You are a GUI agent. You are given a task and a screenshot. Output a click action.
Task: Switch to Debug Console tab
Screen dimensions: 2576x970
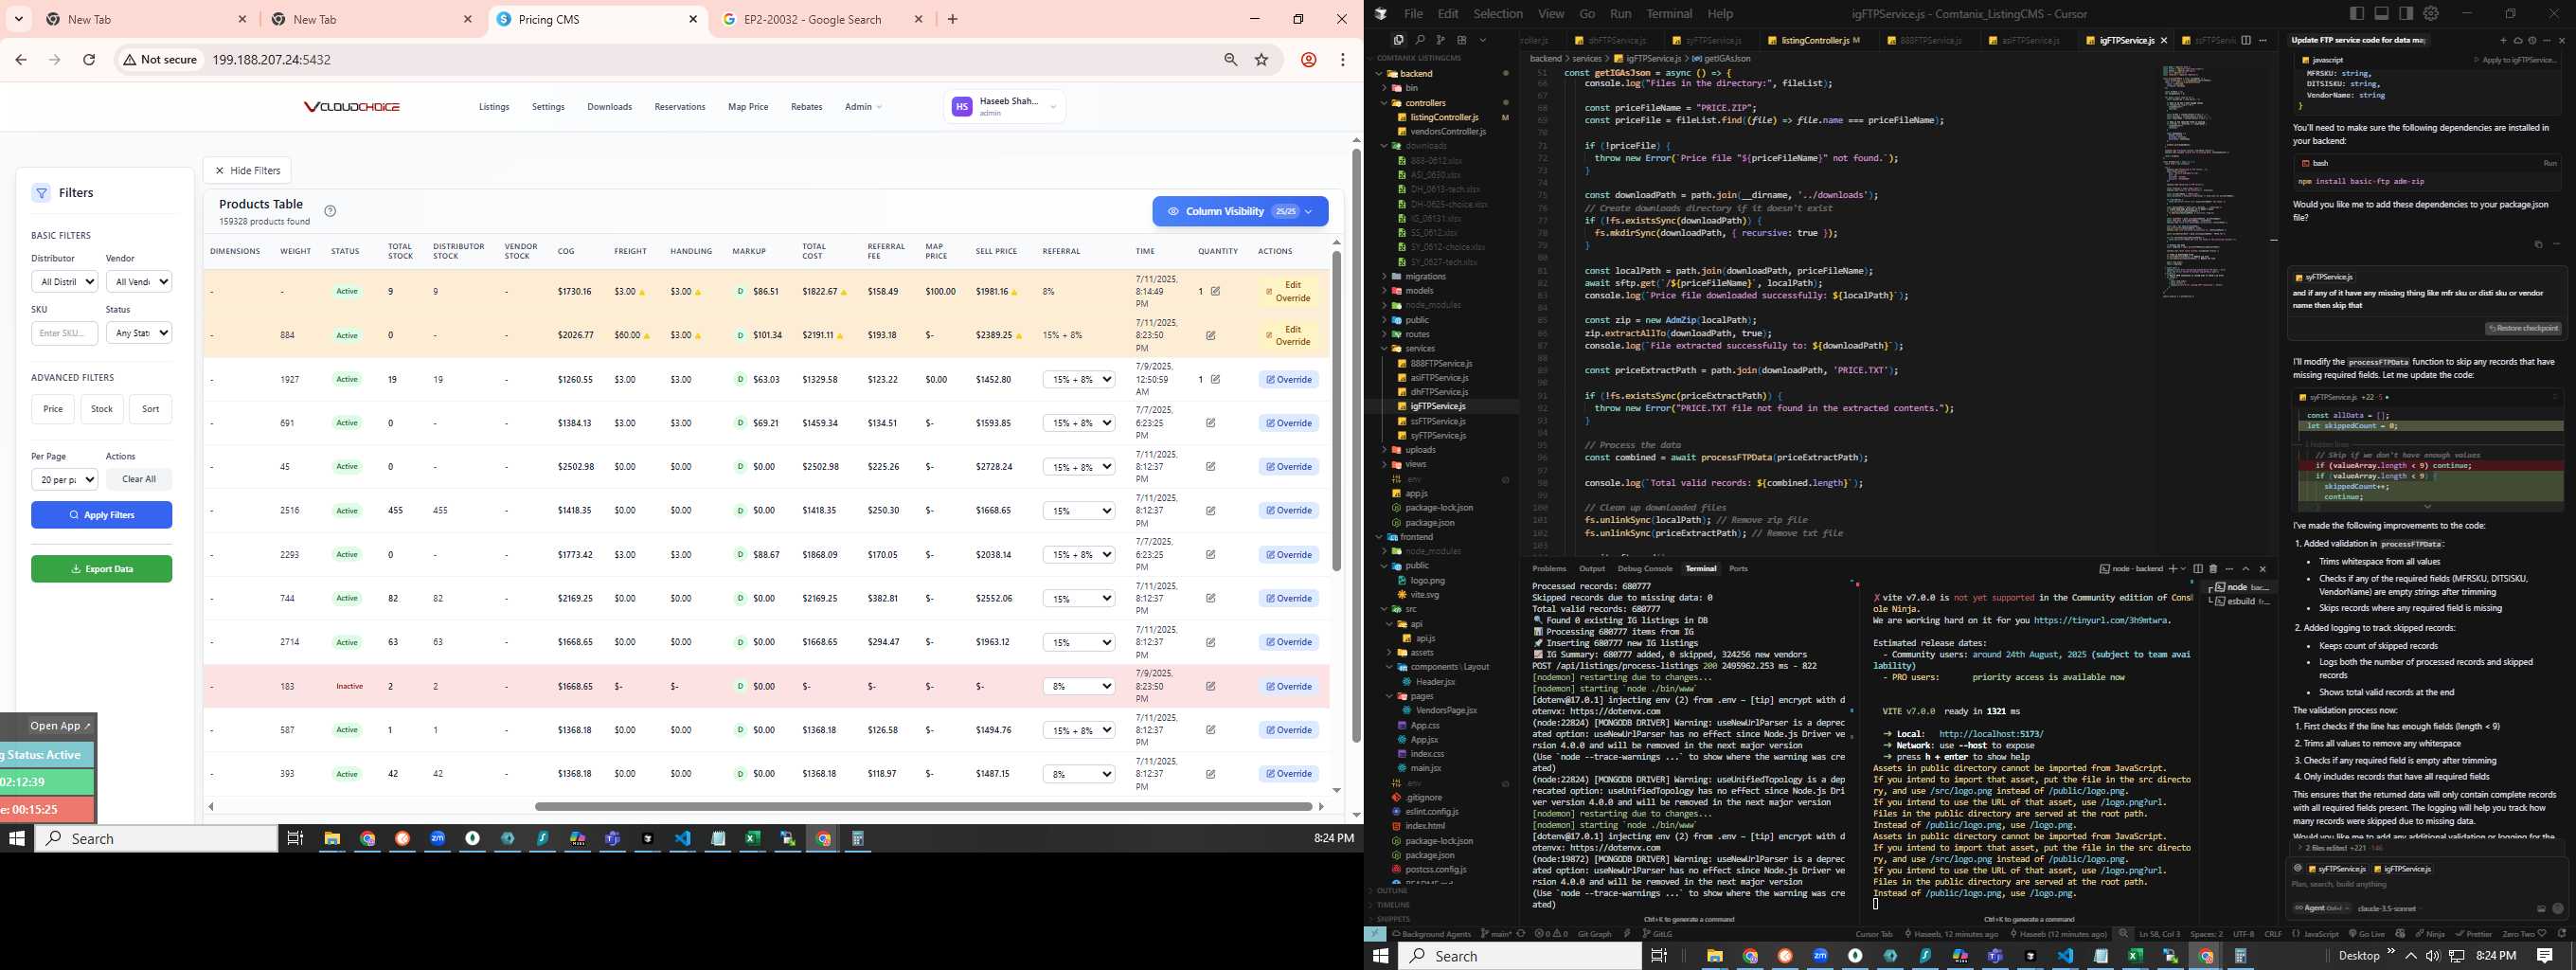point(1645,569)
